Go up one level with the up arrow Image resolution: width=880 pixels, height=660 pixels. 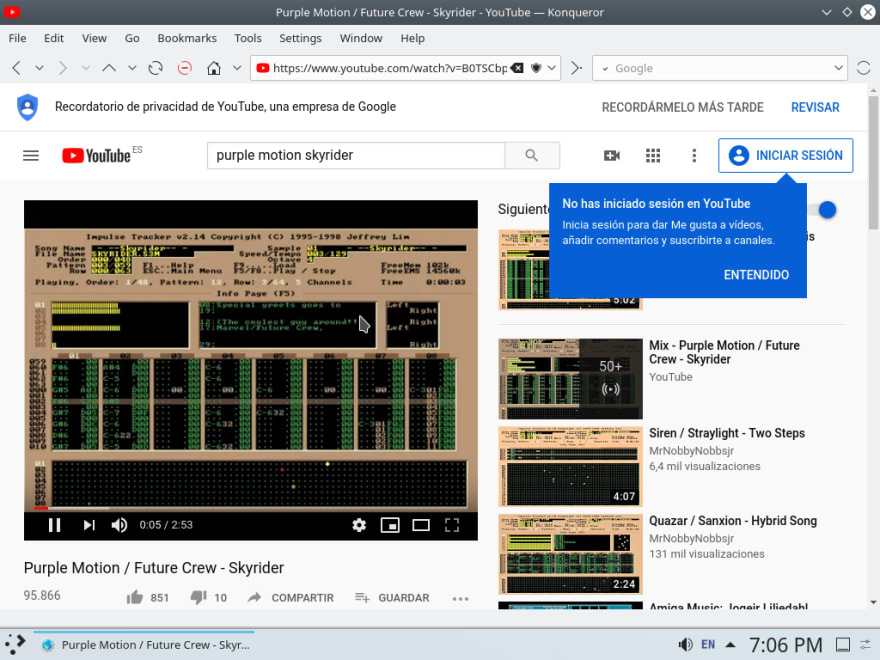109,68
